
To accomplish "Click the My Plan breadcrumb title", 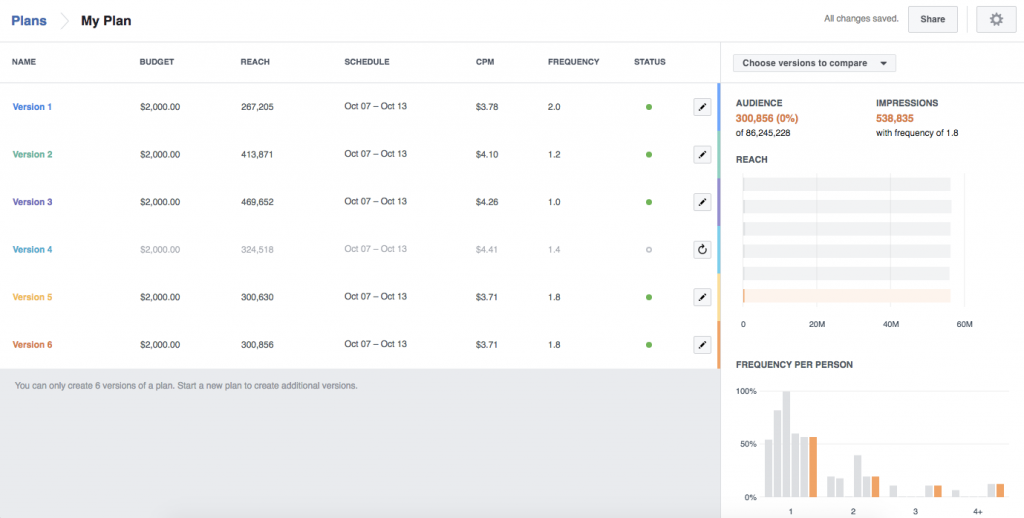I will 106,20.
